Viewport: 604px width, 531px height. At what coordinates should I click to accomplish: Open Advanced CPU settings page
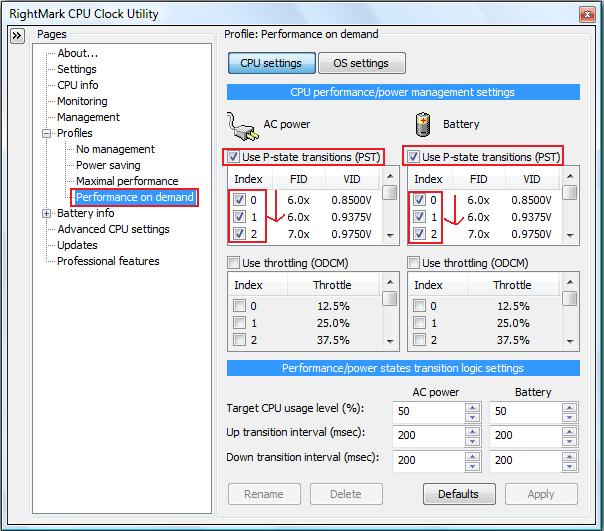pyautogui.click(x=113, y=229)
